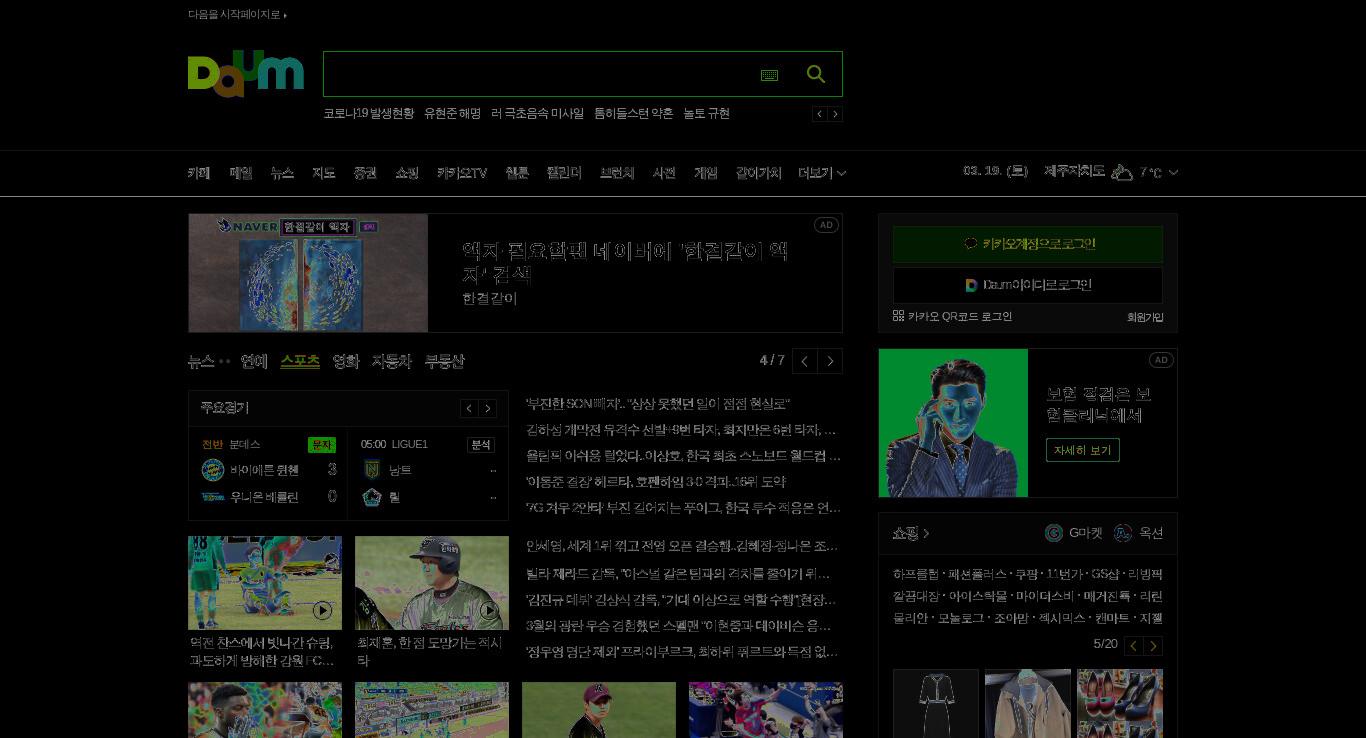
Task: Click the 쿠팡 shopping link
Action: [1025, 574]
